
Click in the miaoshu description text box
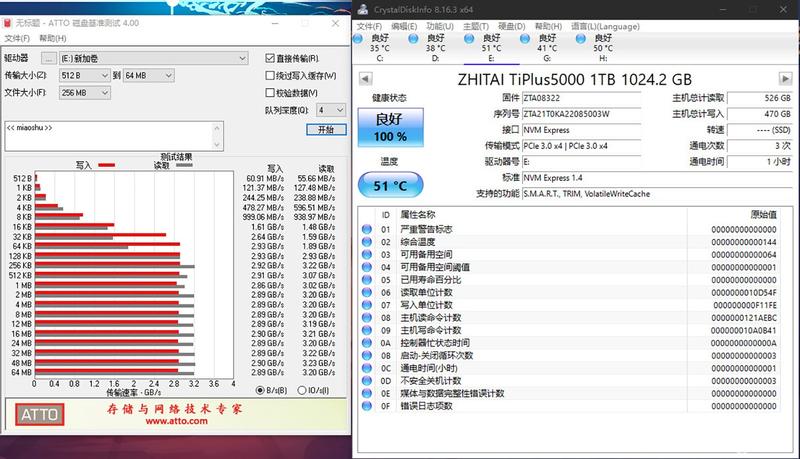tap(108, 136)
